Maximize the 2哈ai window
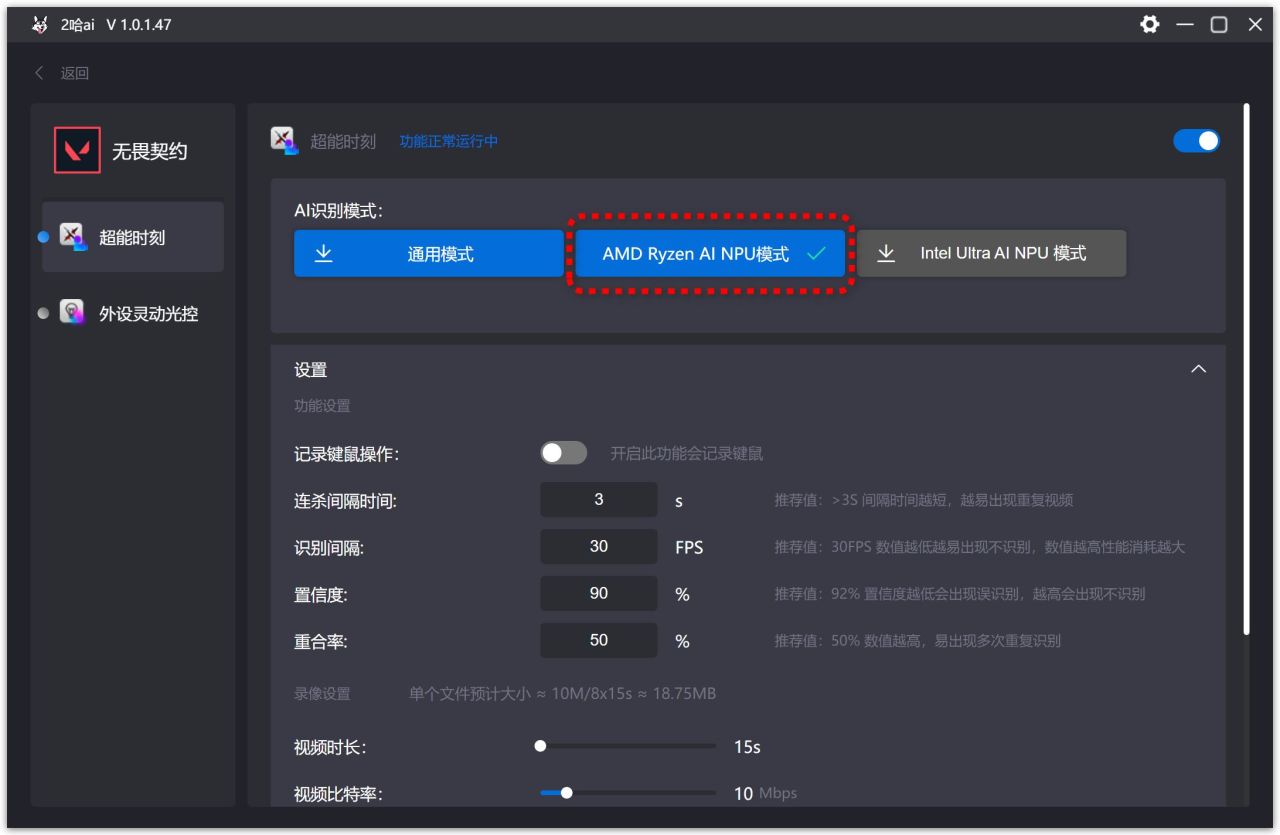 pos(1219,25)
